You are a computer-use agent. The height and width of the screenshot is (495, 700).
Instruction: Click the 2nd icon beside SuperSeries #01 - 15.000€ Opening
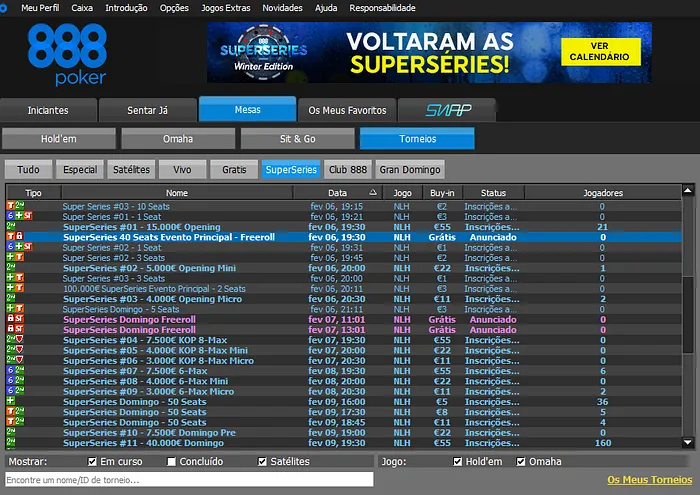(x=11, y=226)
